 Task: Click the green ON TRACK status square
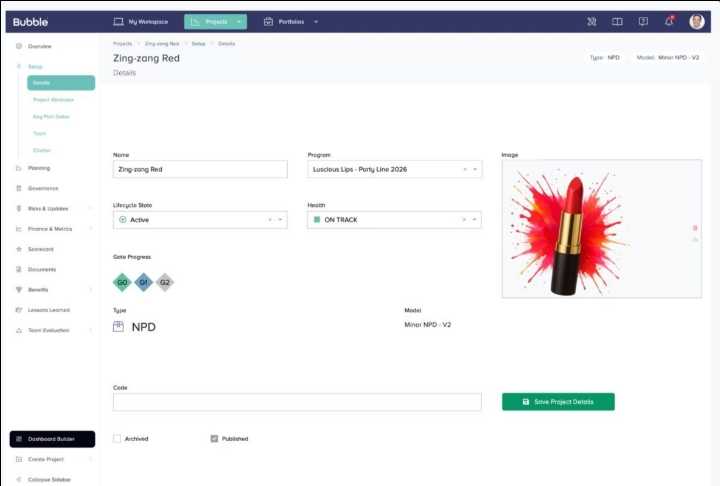(317, 220)
